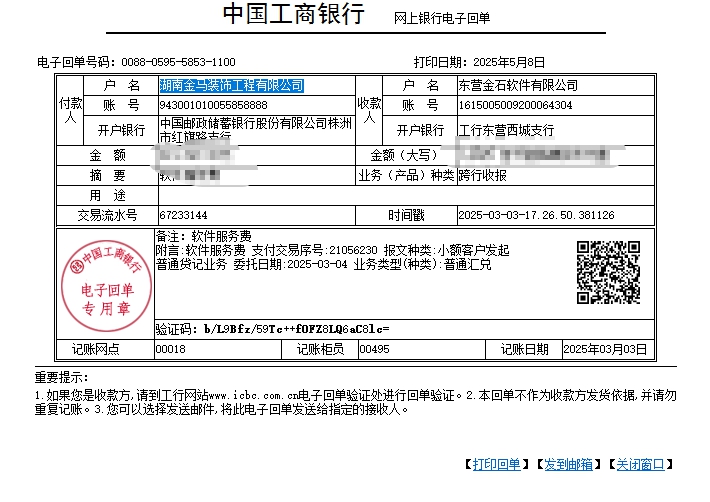710x502 pixels.
Task: Click the line with 委托日期:2025-03-04
Action: tap(323, 264)
